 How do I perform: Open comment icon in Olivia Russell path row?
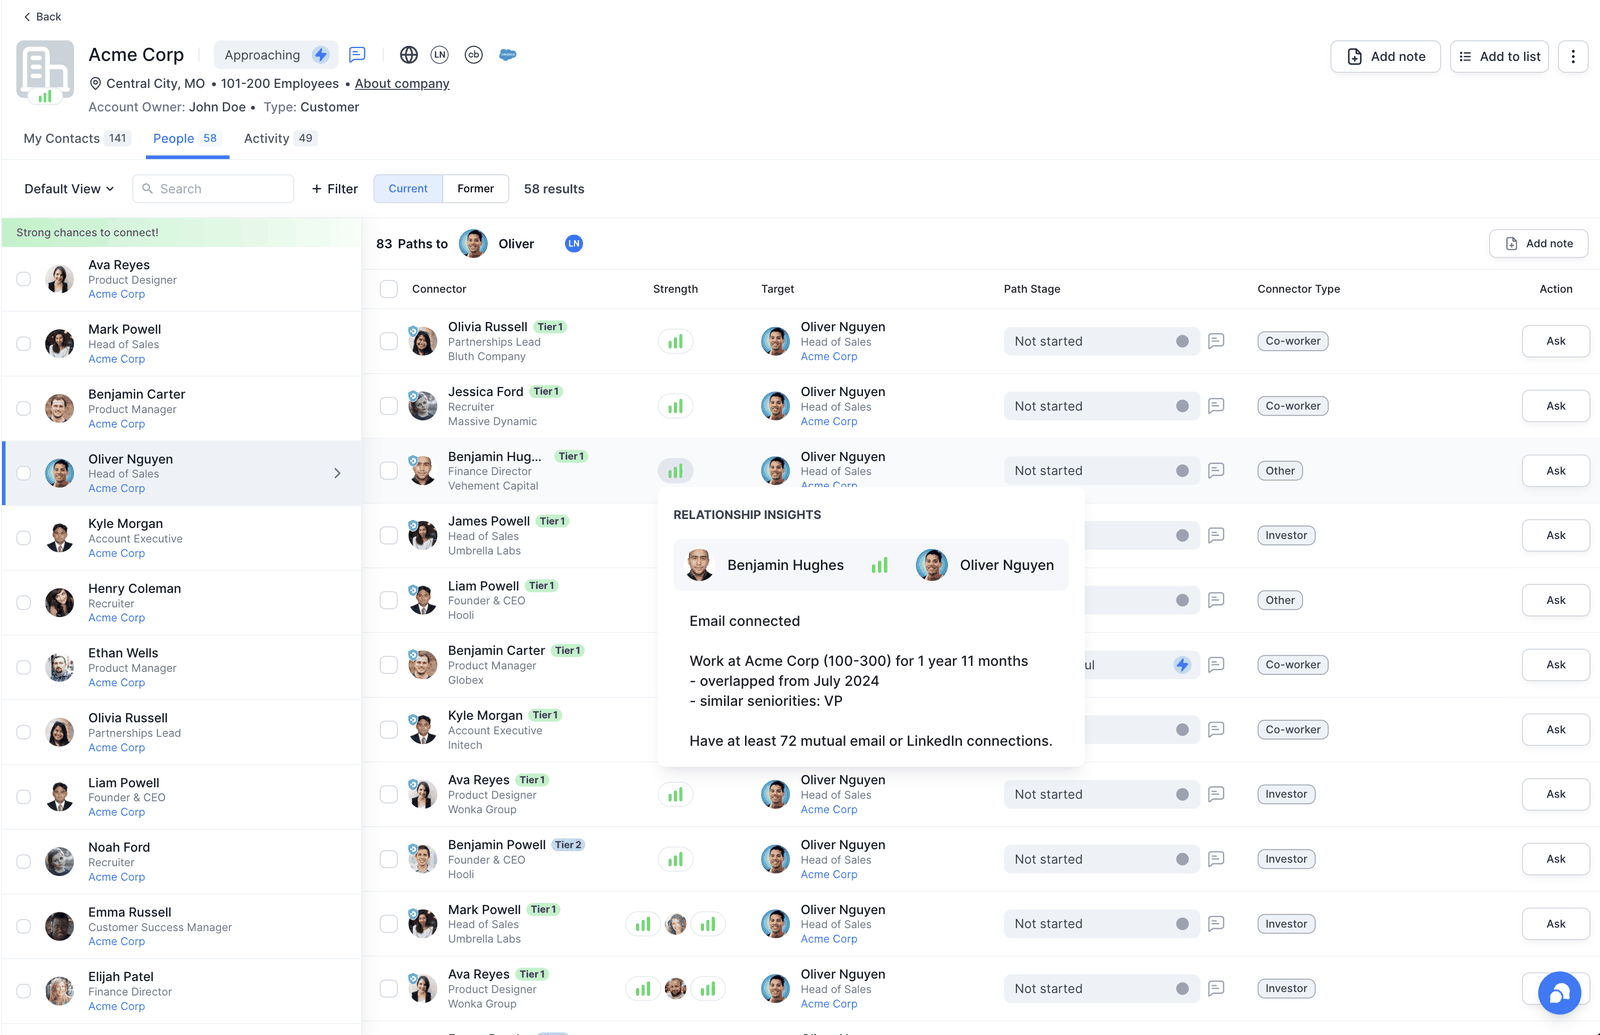click(1216, 341)
